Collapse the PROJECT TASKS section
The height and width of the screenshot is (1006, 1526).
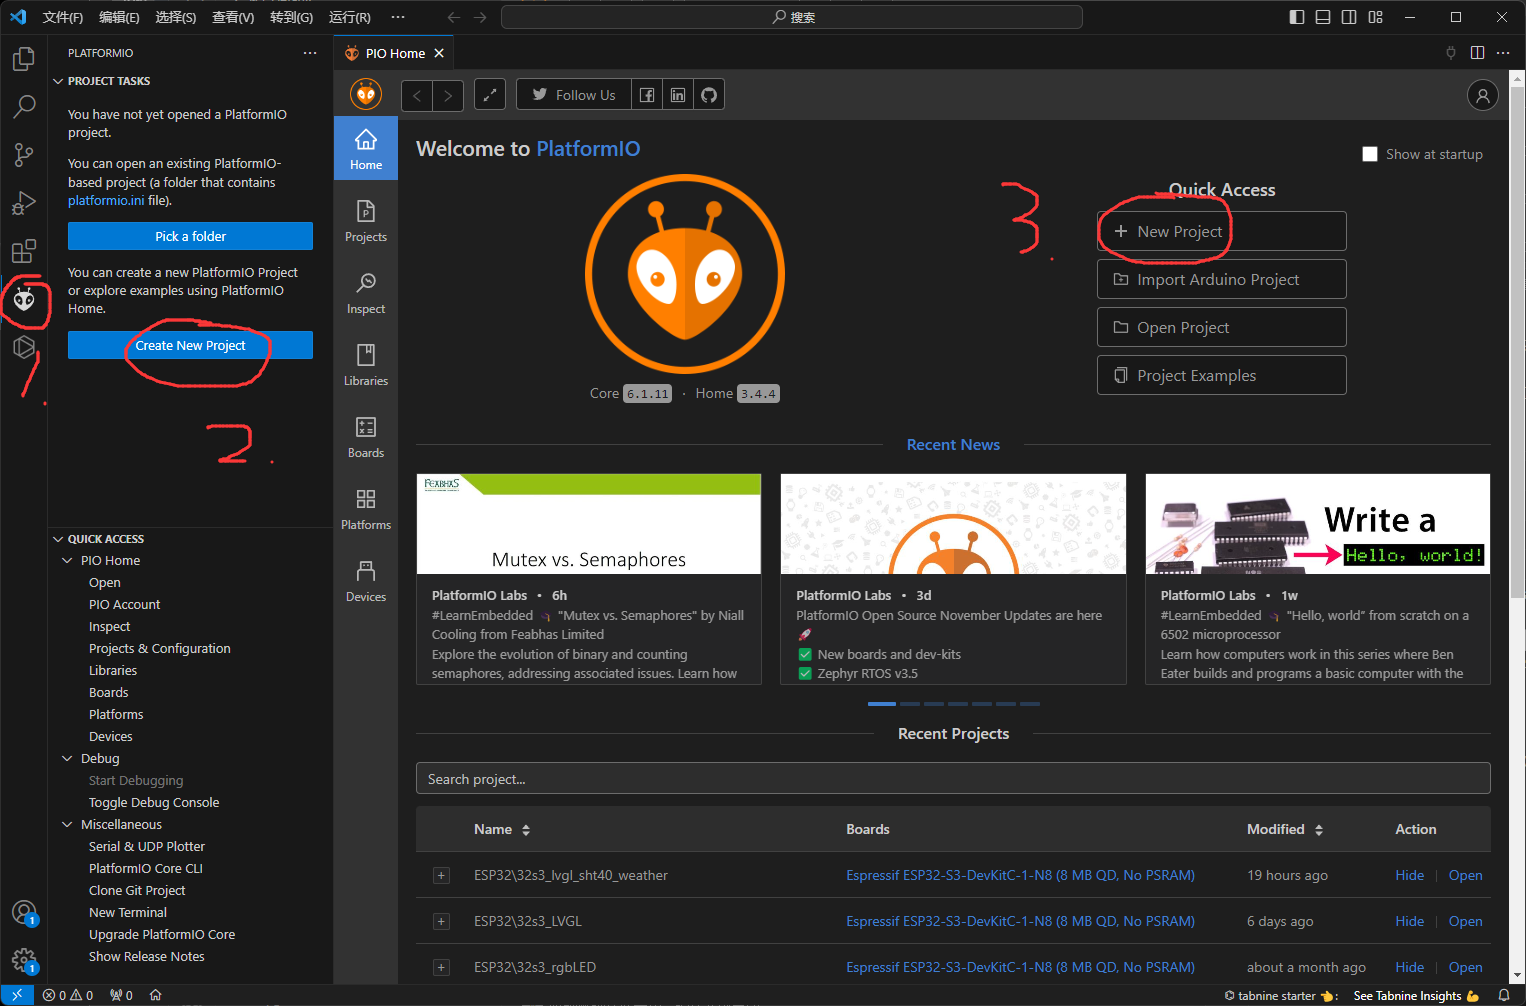click(58, 81)
